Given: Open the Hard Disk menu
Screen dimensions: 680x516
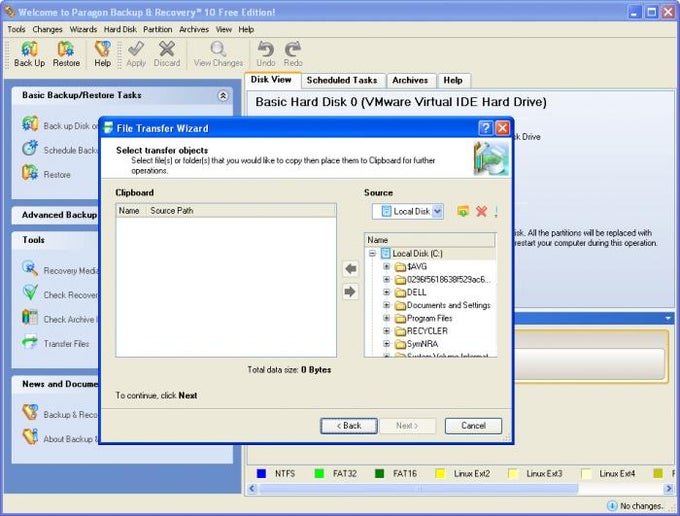Looking at the screenshot, I should (120, 29).
